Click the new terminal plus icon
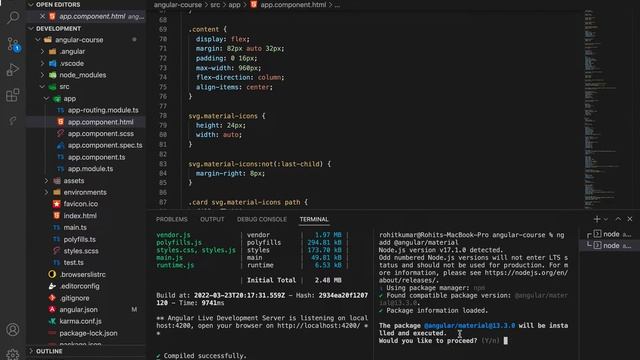 597,219
